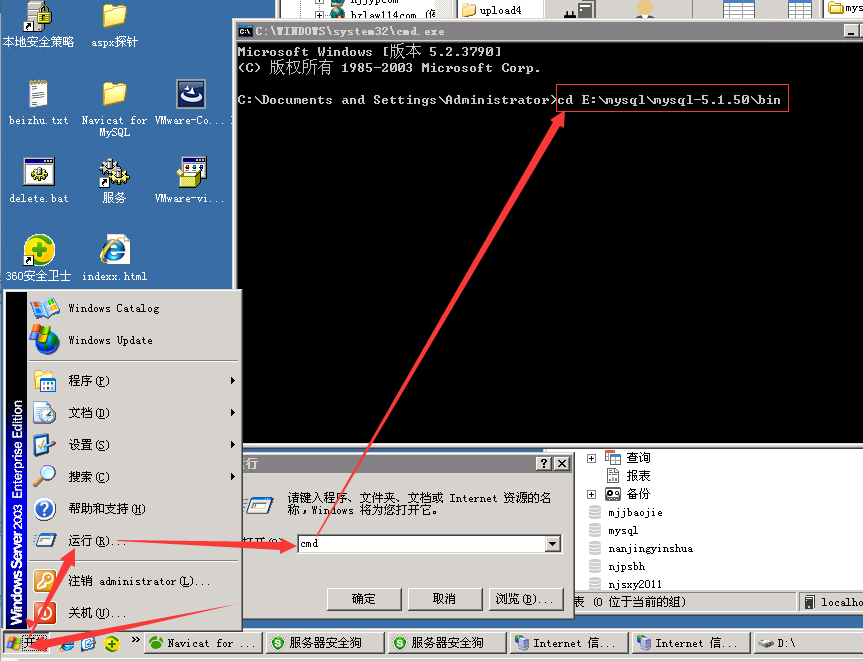Switch to first 服务器安全狗 taskbar button
The image size is (863, 661).
pos(325,643)
